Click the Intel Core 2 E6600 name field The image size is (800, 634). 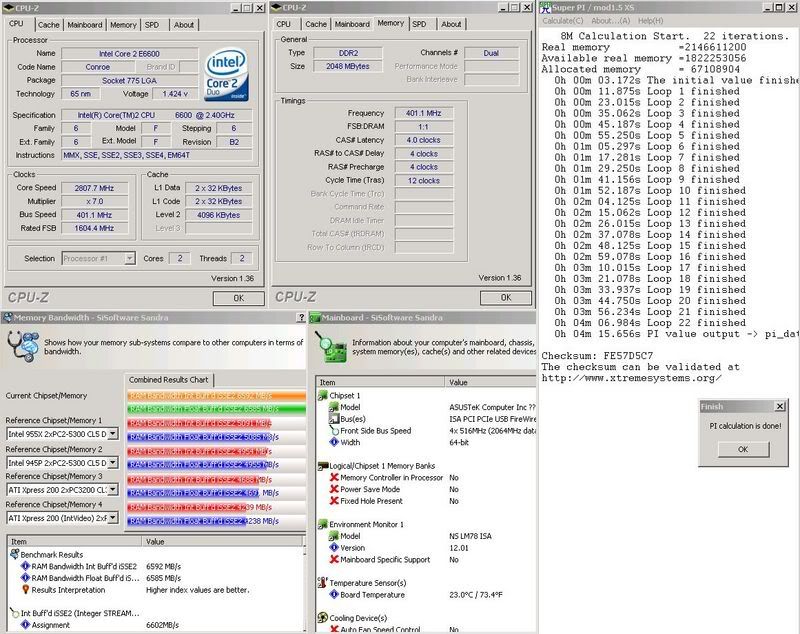pyautogui.click(x=130, y=54)
